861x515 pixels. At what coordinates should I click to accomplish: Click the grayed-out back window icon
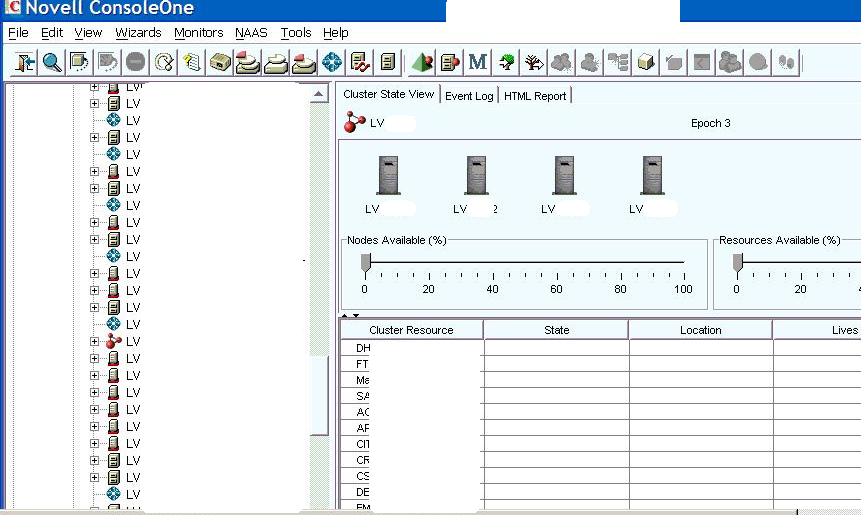point(702,62)
